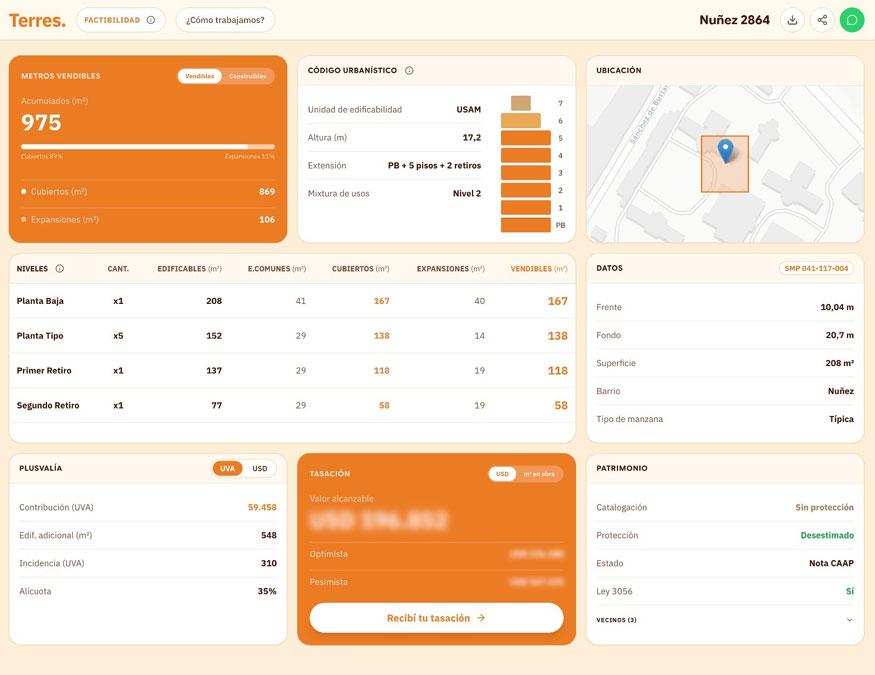
Task: Click the SMP 041-117-004 badge
Action: click(817, 268)
